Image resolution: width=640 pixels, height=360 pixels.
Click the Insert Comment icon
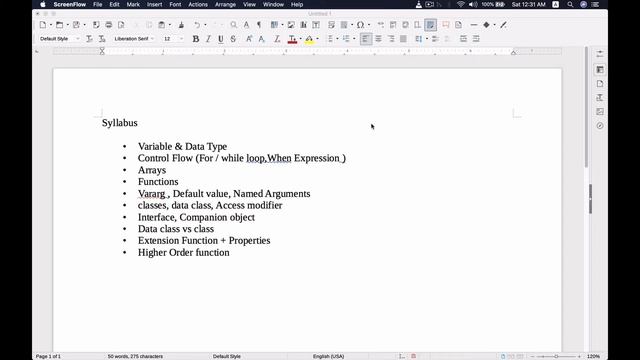(446, 25)
